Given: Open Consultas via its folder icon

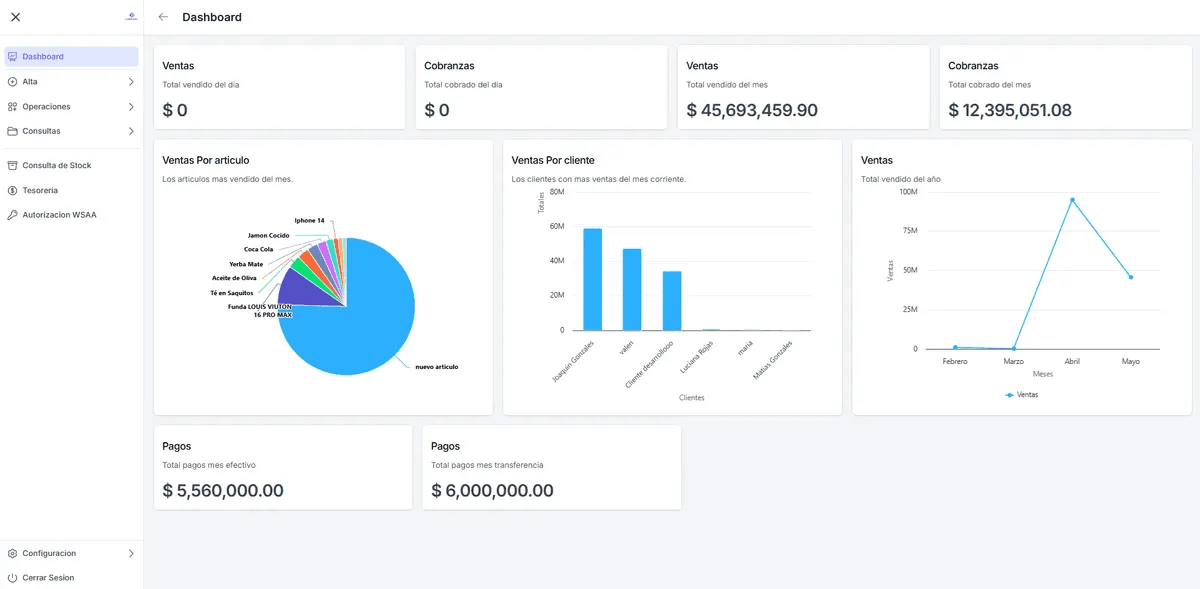Looking at the screenshot, I should 12,131.
